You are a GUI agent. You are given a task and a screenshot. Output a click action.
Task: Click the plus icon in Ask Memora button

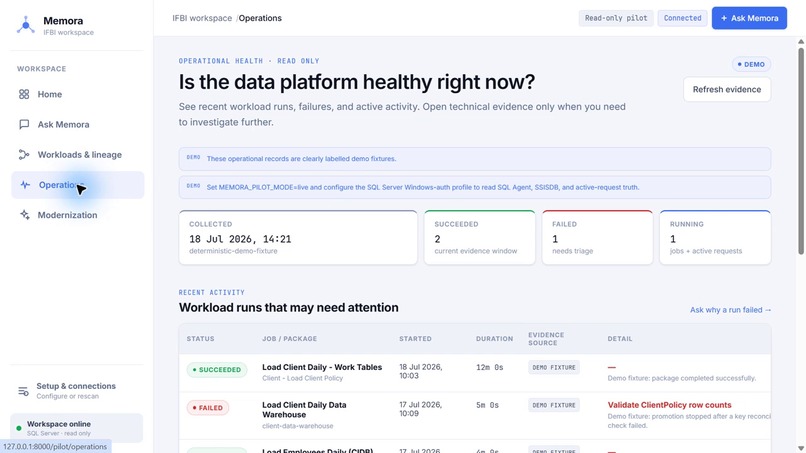(724, 18)
